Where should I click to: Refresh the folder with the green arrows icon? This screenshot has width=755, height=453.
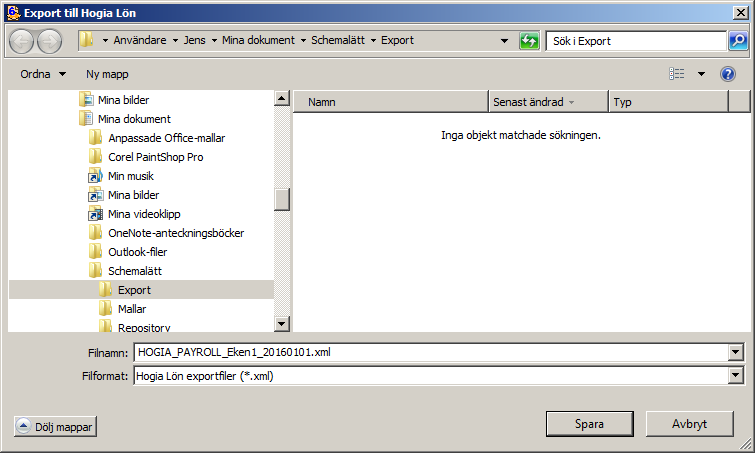click(529, 41)
